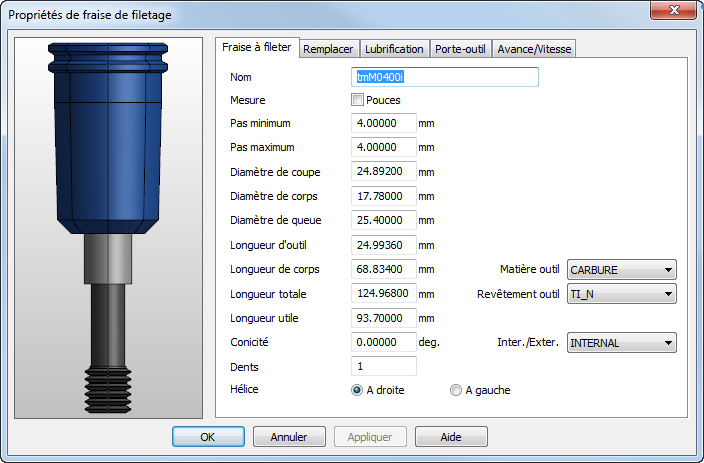Click the thread mill tool preview image
The image size is (704, 463).
tap(108, 228)
